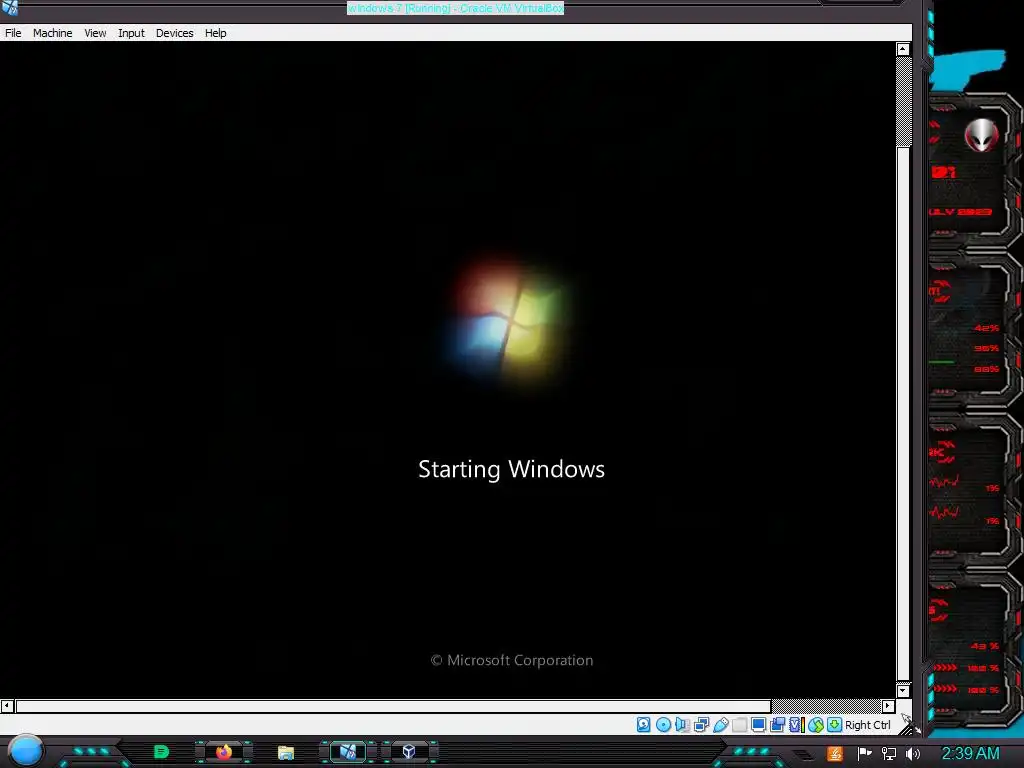Click the keyboard capture green arrow icon

(835, 724)
